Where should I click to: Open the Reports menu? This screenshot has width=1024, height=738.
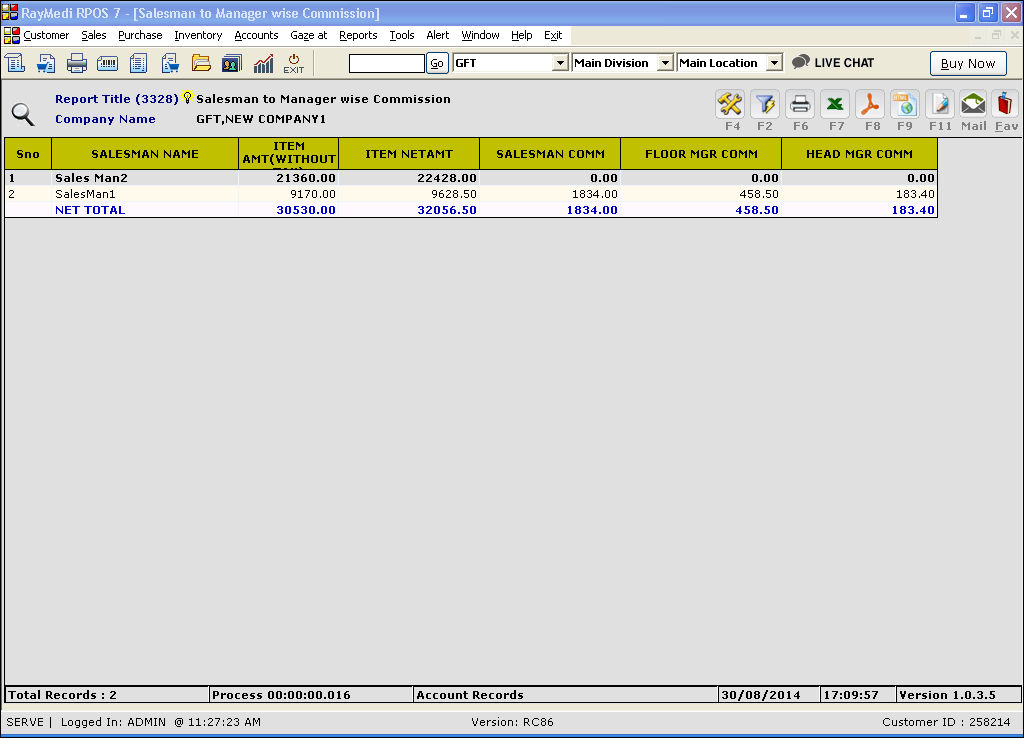point(358,35)
